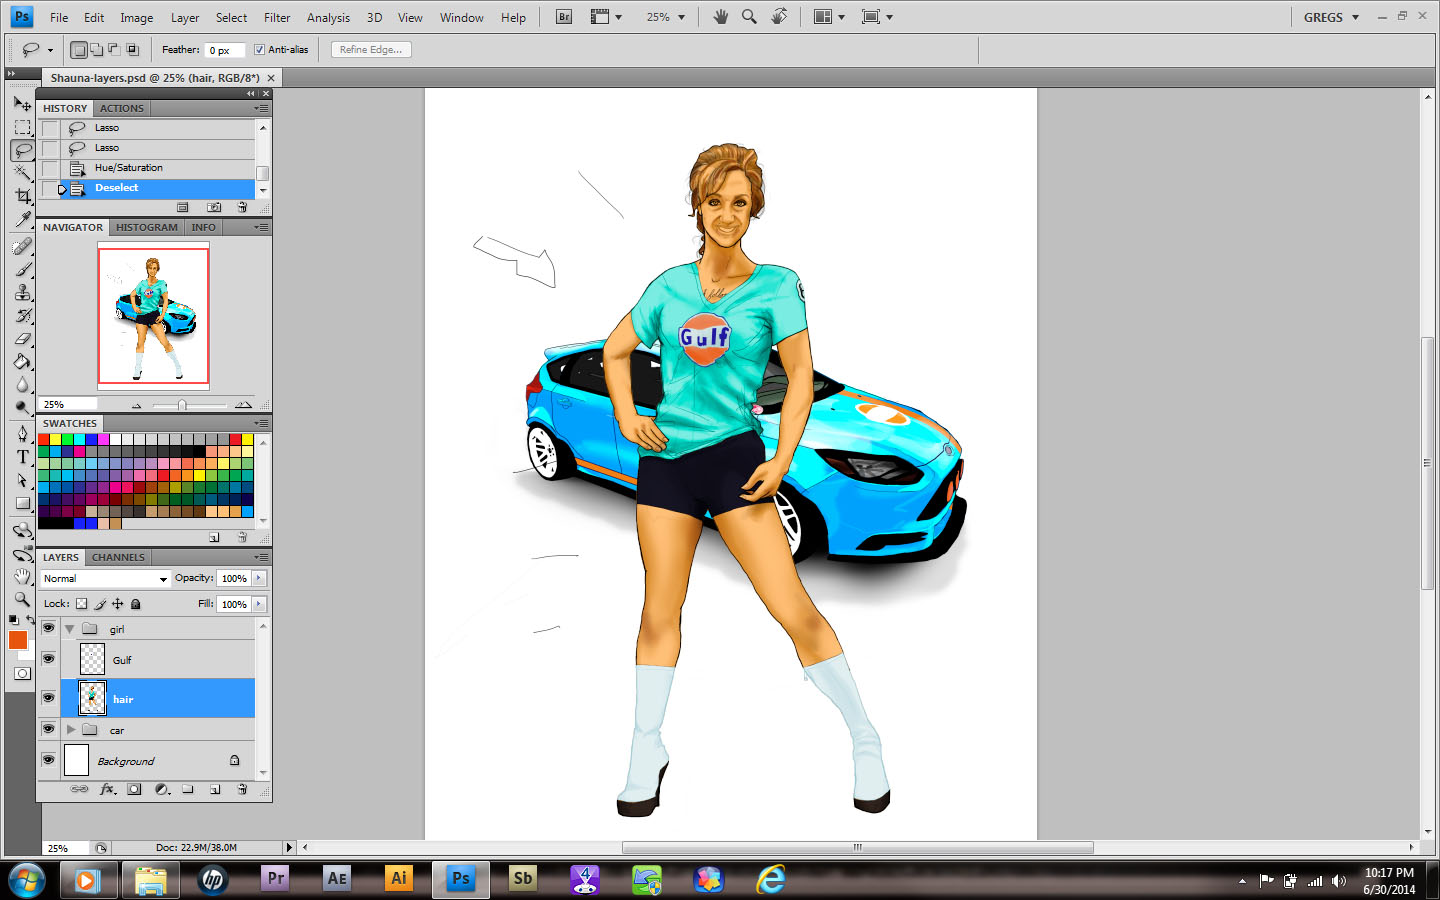Switch to the Channels tab
The height and width of the screenshot is (900, 1440).
click(x=118, y=557)
